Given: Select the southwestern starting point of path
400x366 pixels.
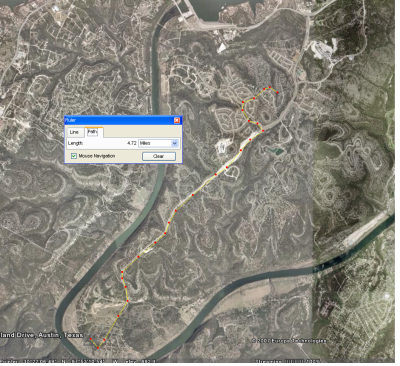Looking at the screenshot, I should [x=91, y=339].
